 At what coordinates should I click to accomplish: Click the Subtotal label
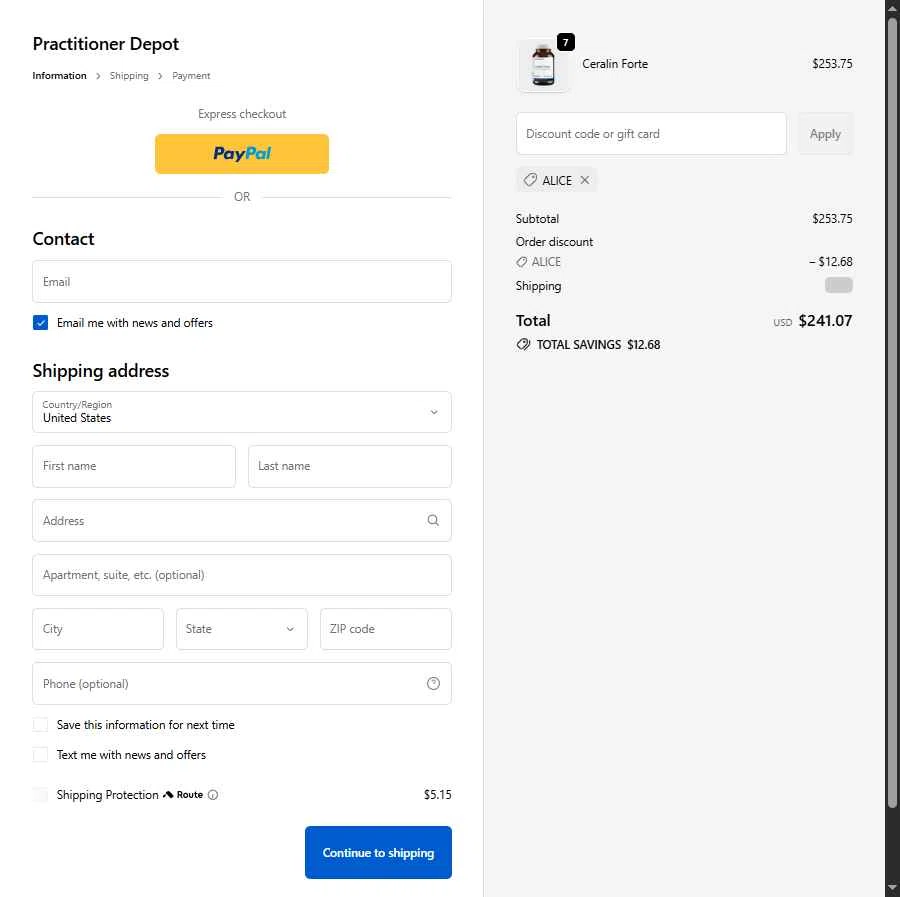point(537,219)
